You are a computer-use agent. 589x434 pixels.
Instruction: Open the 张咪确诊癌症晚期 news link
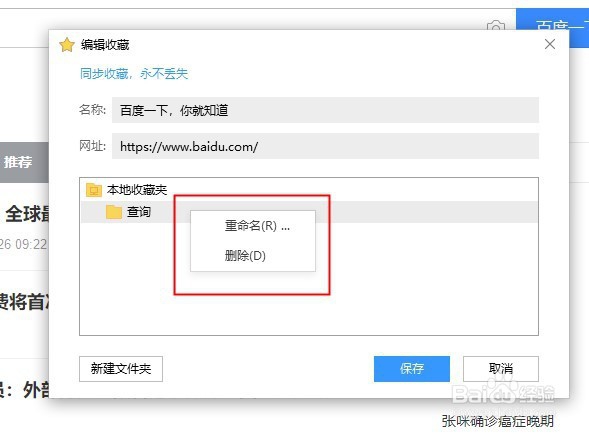pos(497,421)
